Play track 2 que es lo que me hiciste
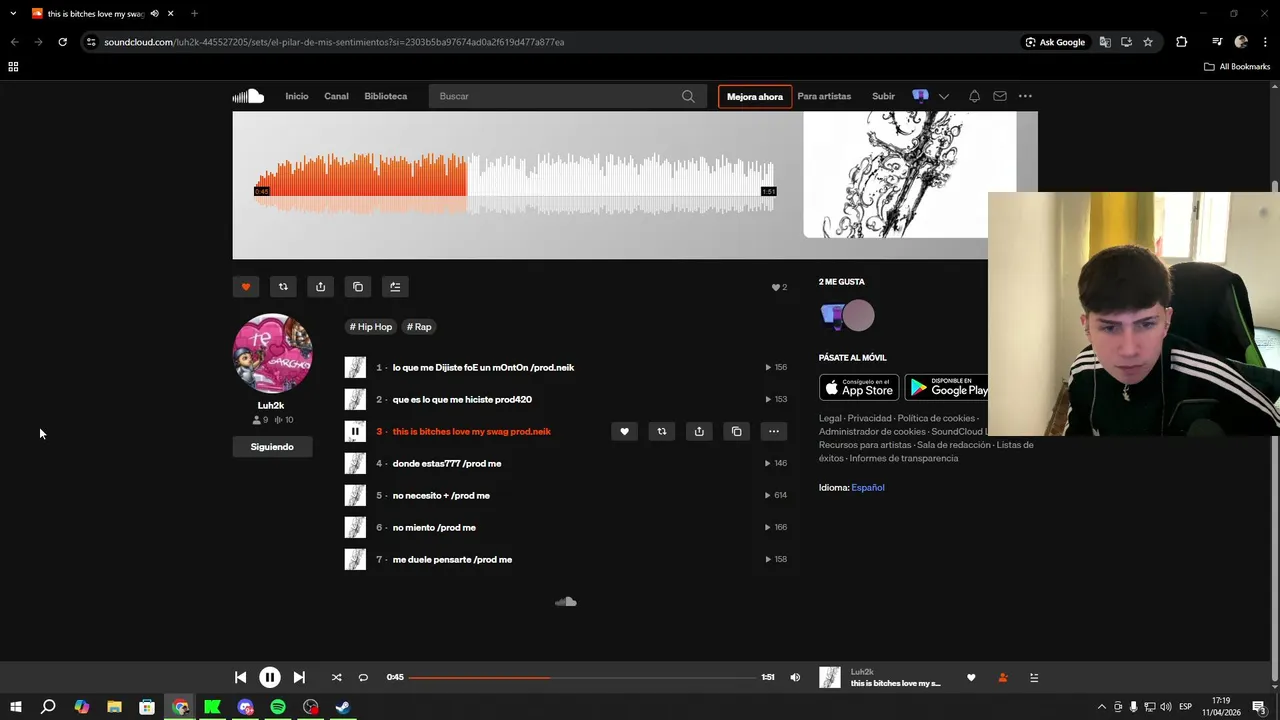Screen dimensions: 1280x720 click(462, 399)
